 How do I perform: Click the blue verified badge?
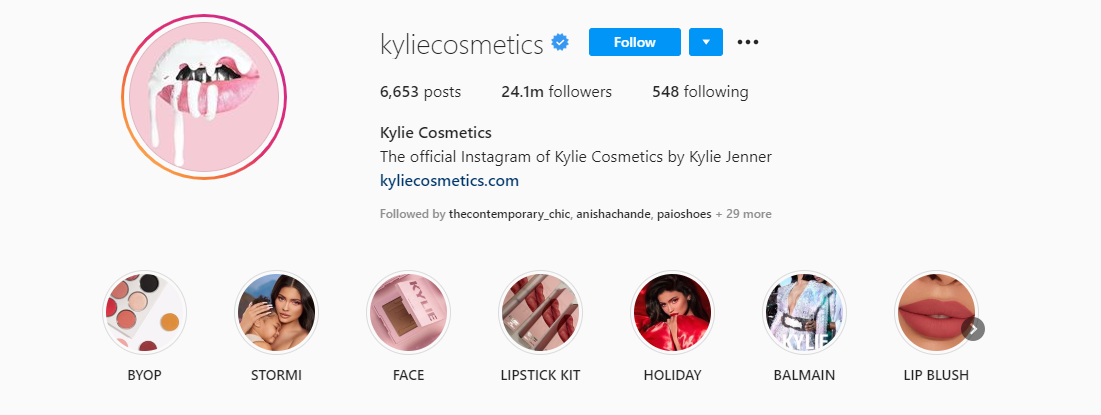[560, 43]
